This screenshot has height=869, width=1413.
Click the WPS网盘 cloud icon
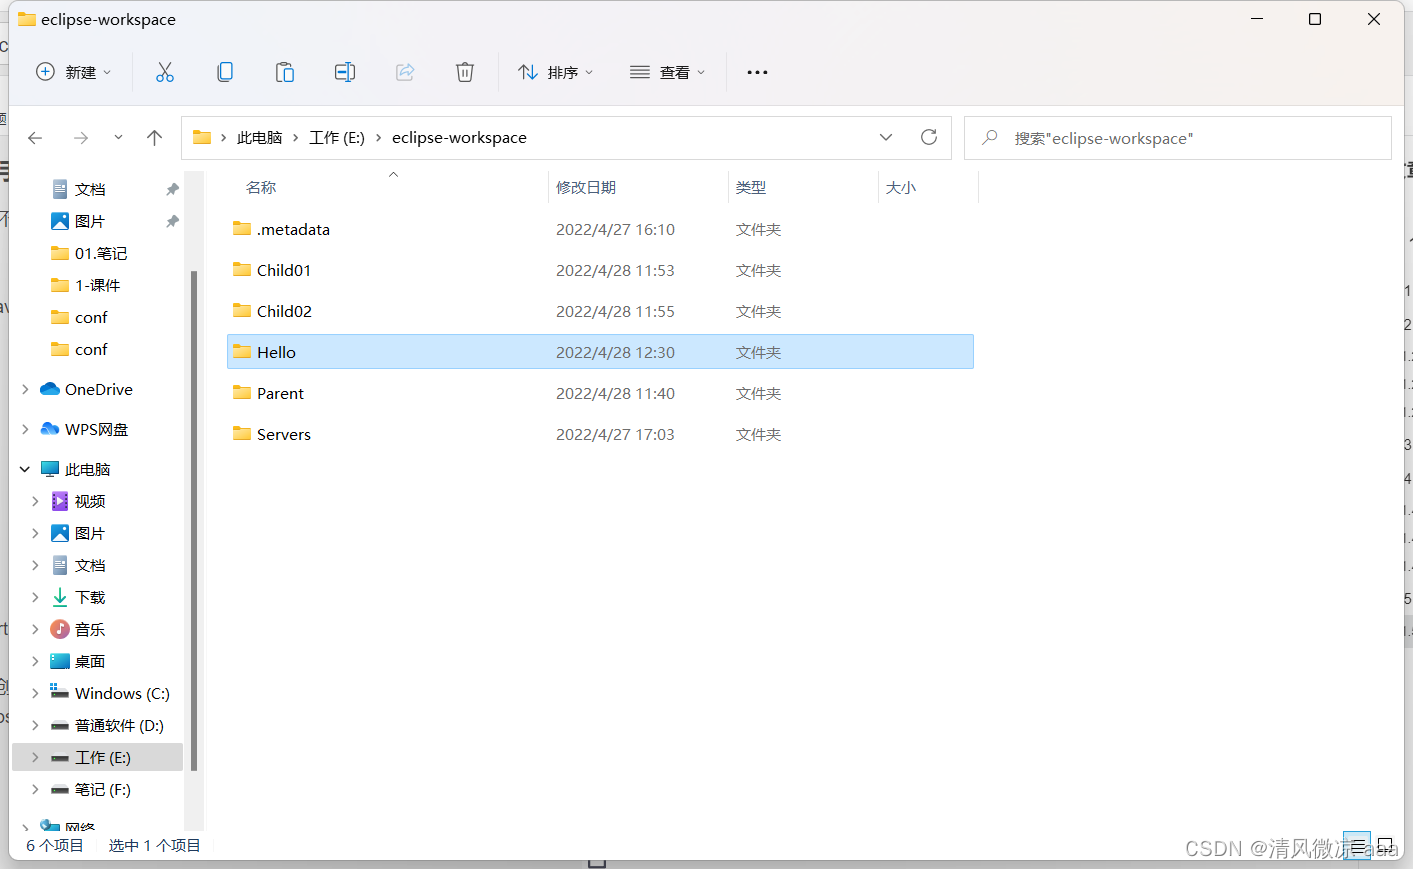pyautogui.click(x=50, y=429)
